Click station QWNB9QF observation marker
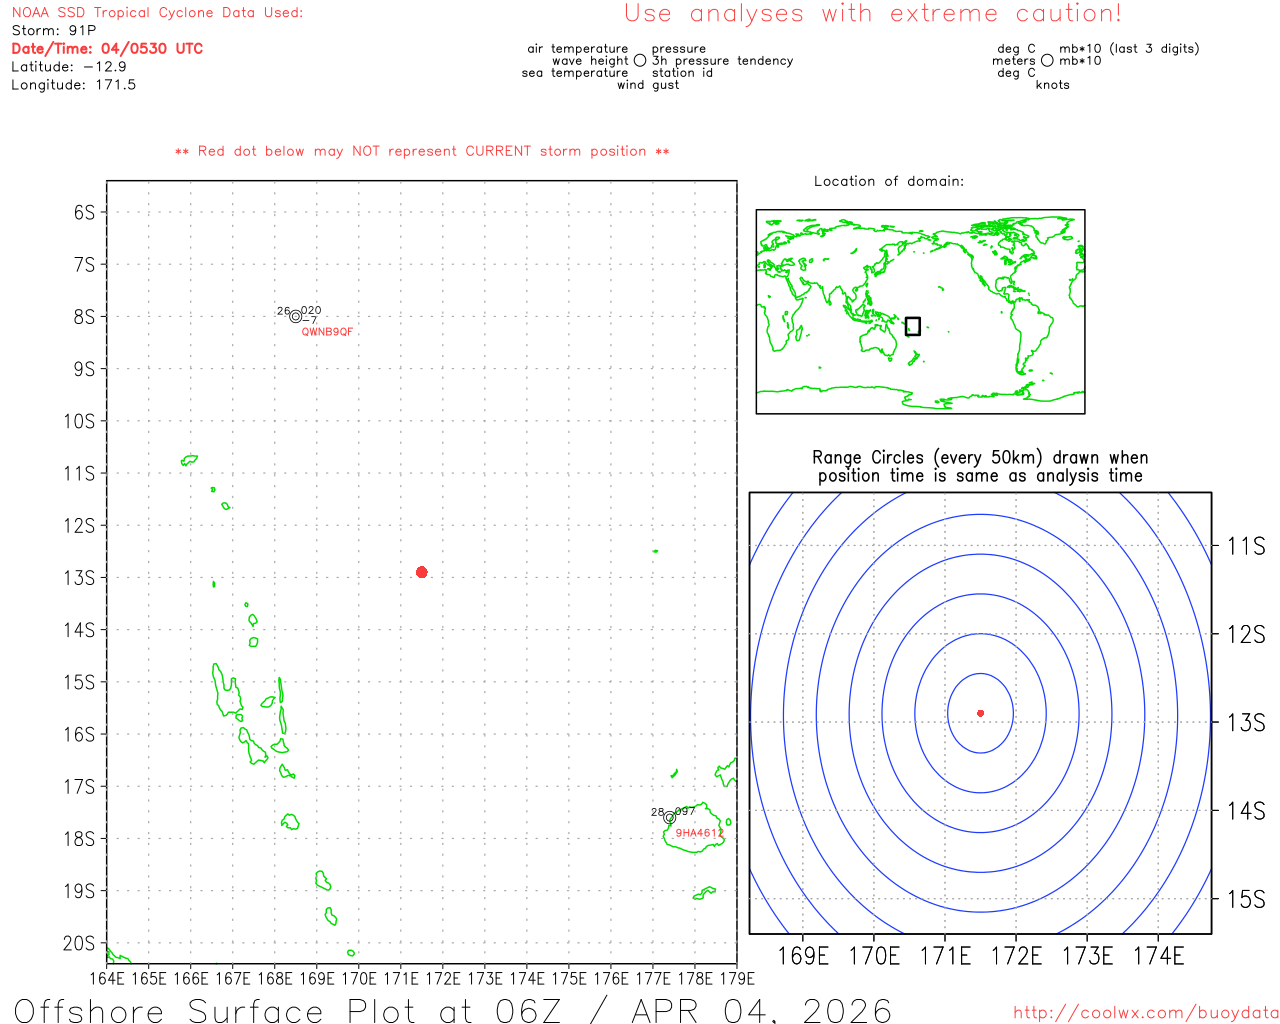Screen dimensions: 1280x1024 tap(295, 316)
